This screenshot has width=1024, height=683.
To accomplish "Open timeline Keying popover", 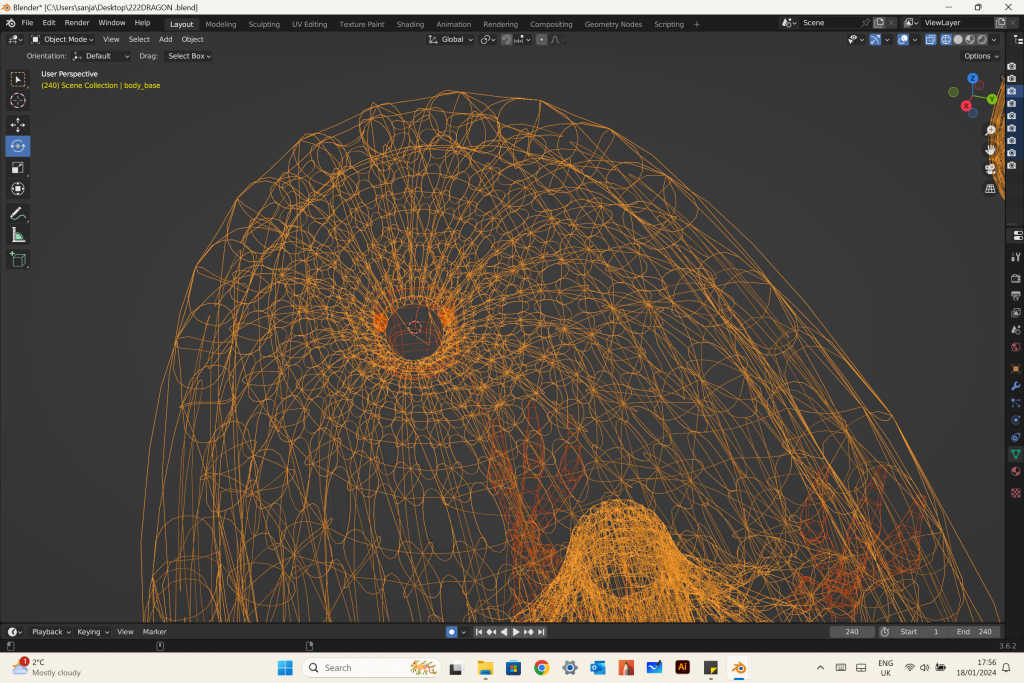I will point(92,632).
